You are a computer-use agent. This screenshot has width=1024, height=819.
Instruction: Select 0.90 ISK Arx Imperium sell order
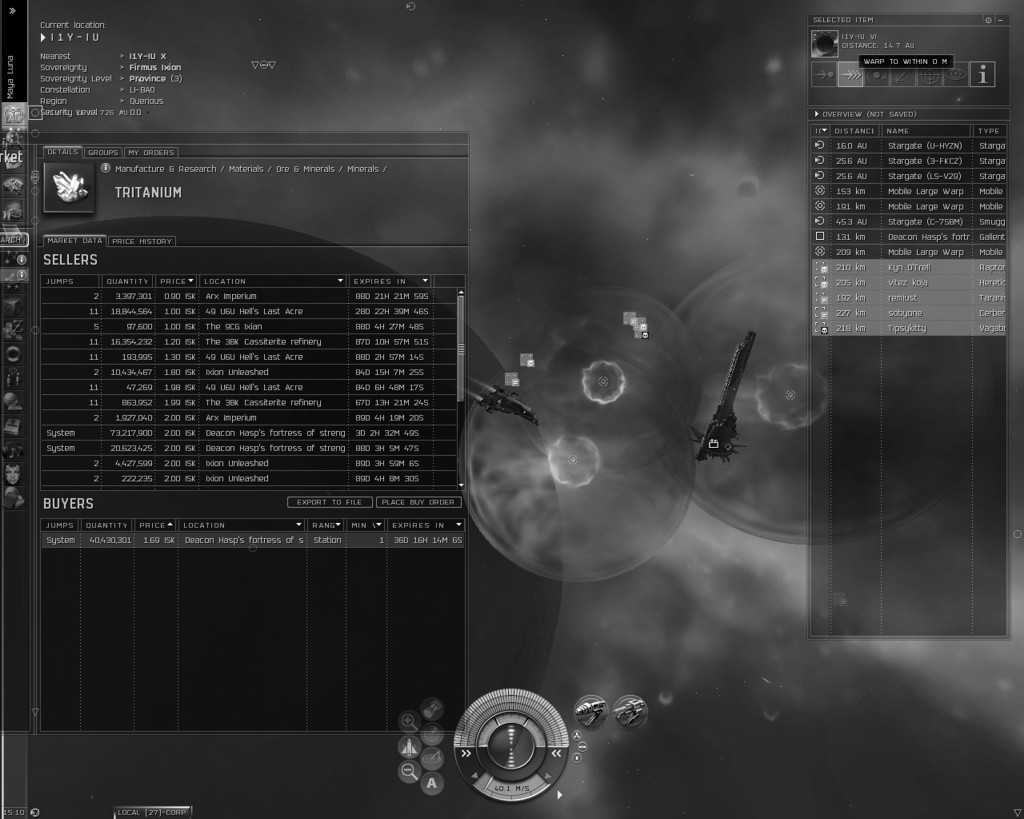pyautogui.click(x=249, y=296)
